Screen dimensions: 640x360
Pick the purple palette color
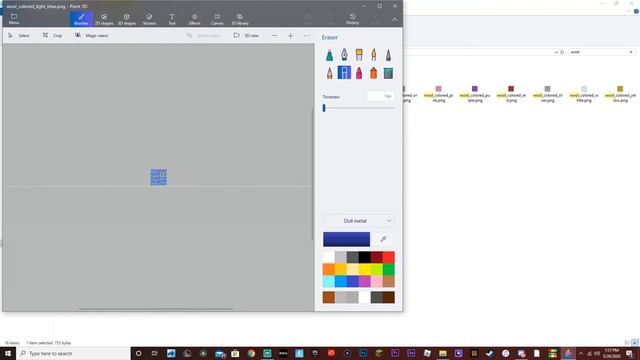coord(364,281)
